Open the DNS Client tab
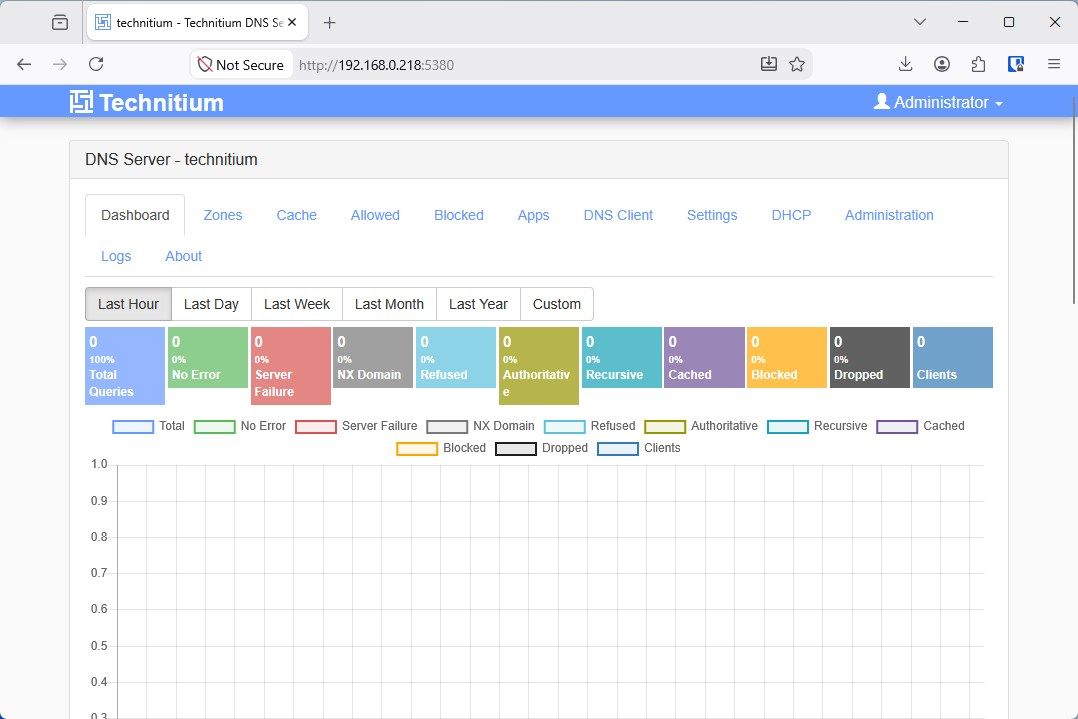 618,215
